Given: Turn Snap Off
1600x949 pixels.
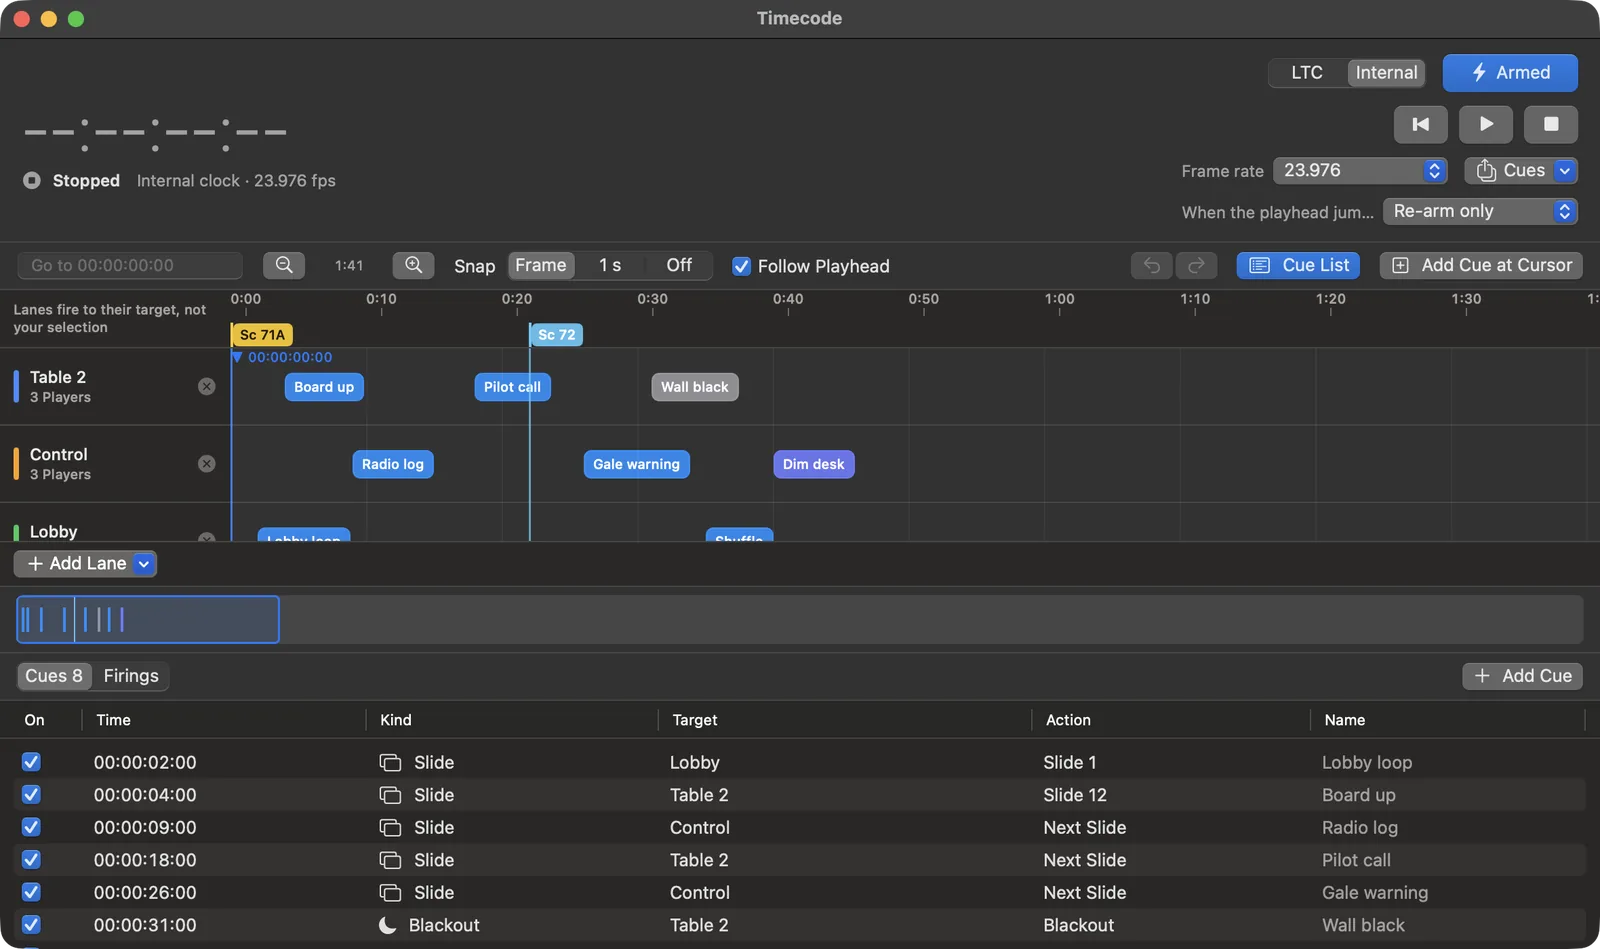Looking at the screenshot, I should coord(679,265).
